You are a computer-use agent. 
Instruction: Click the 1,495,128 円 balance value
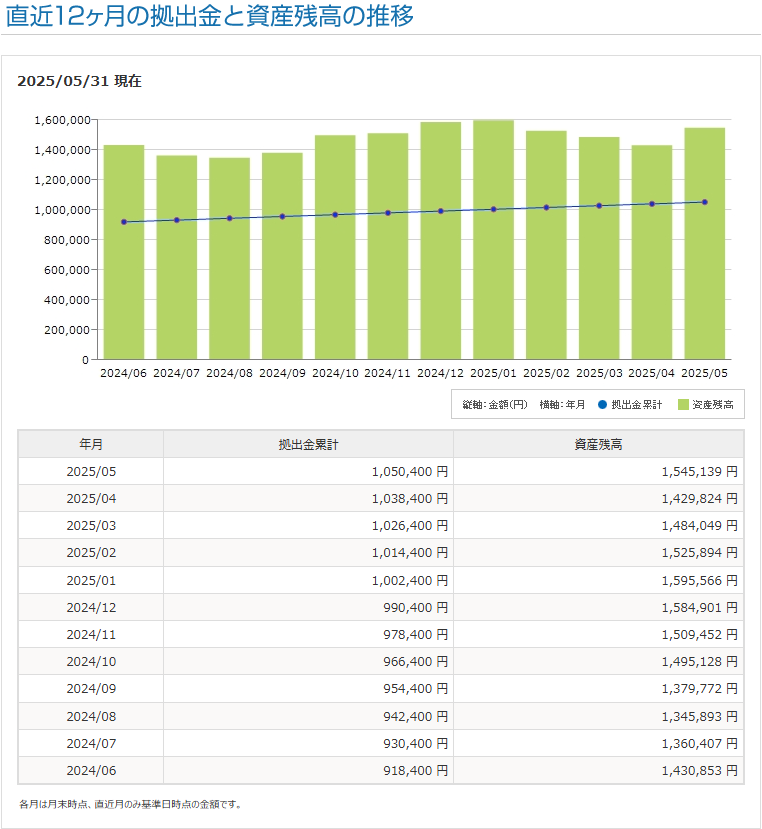pos(700,661)
